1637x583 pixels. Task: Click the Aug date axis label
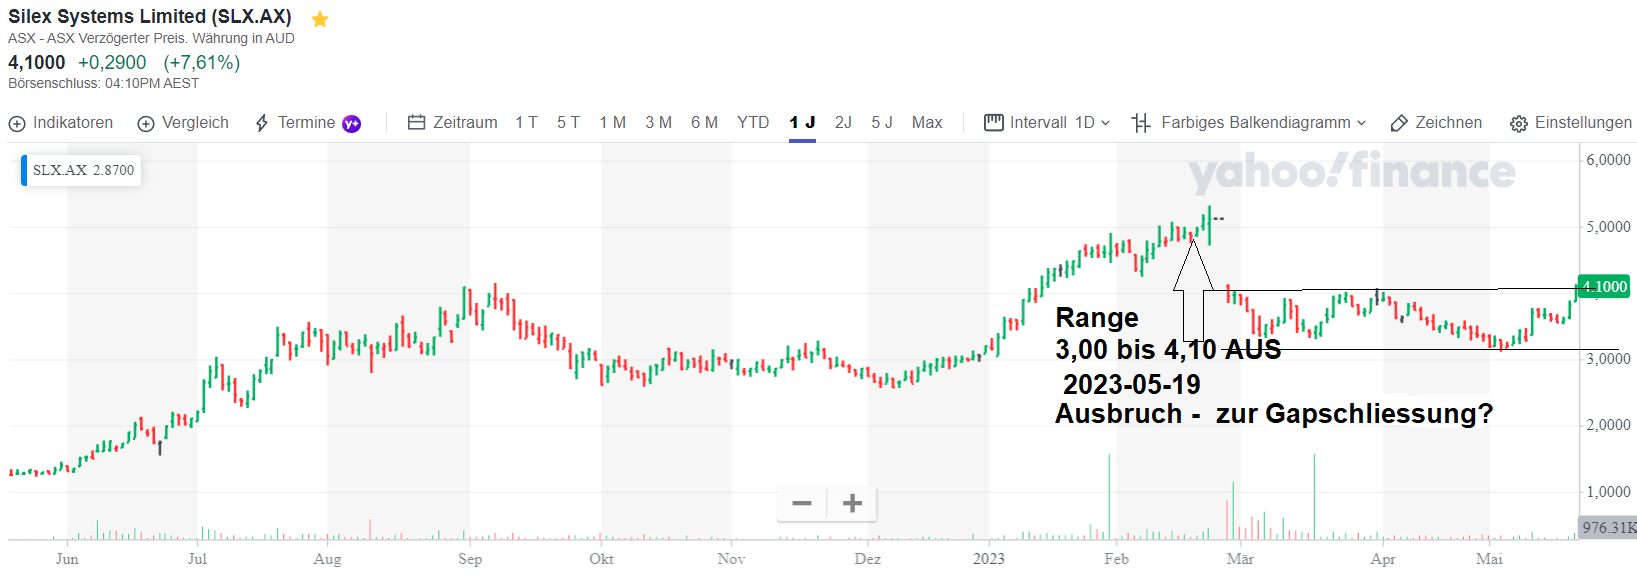click(327, 559)
